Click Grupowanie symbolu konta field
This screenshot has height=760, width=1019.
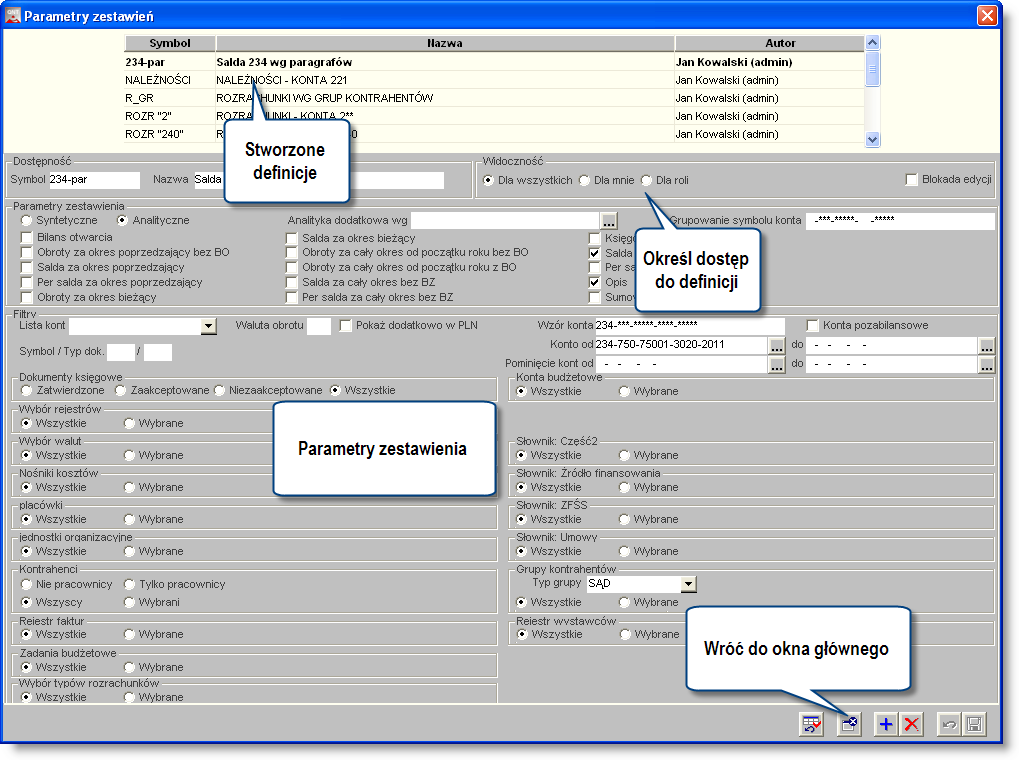[900, 220]
